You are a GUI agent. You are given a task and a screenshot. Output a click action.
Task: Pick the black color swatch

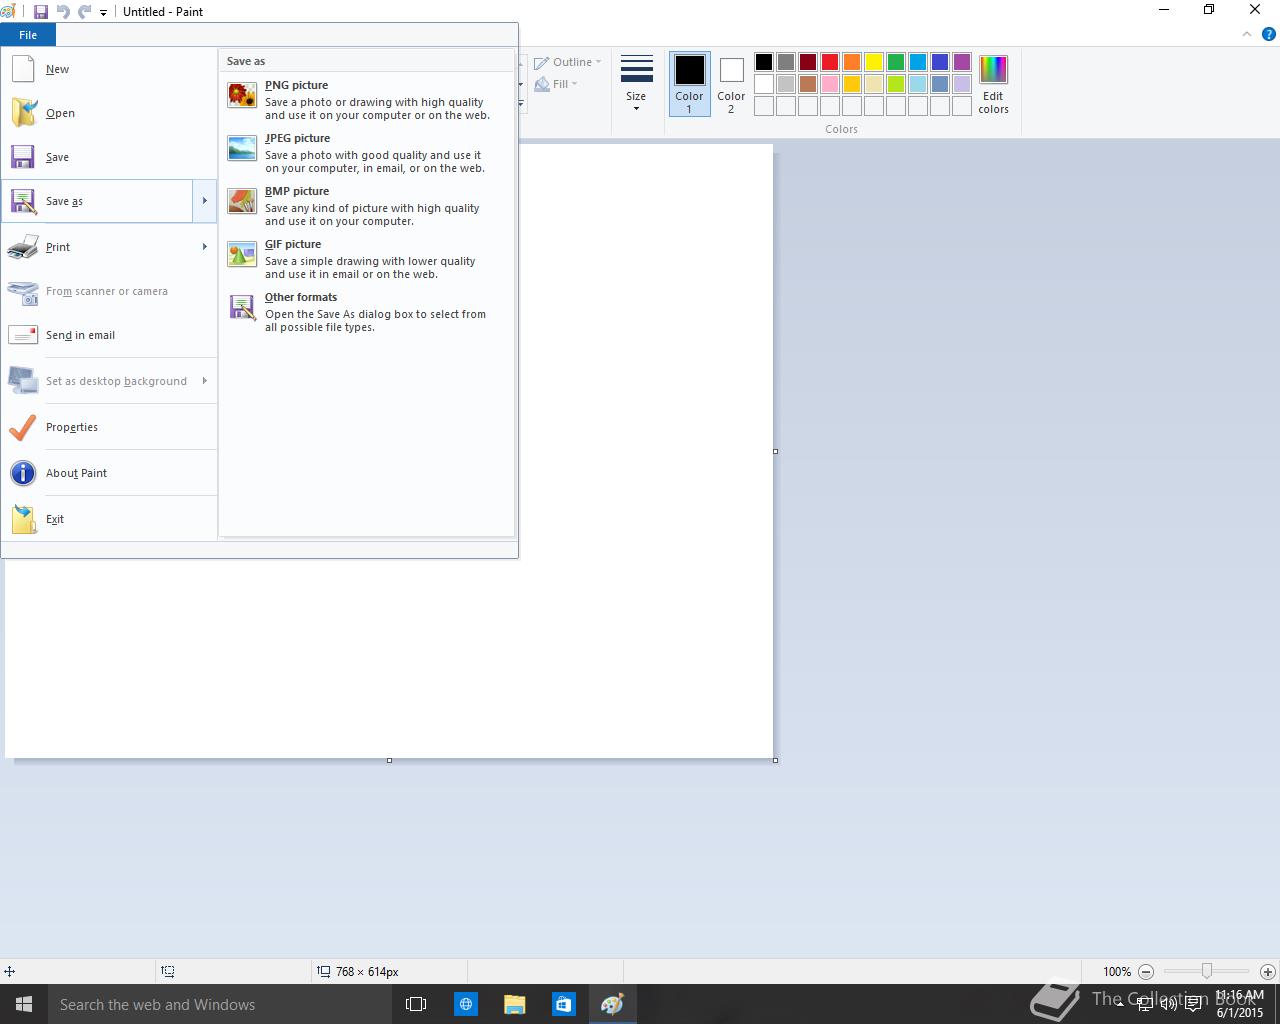(x=764, y=62)
